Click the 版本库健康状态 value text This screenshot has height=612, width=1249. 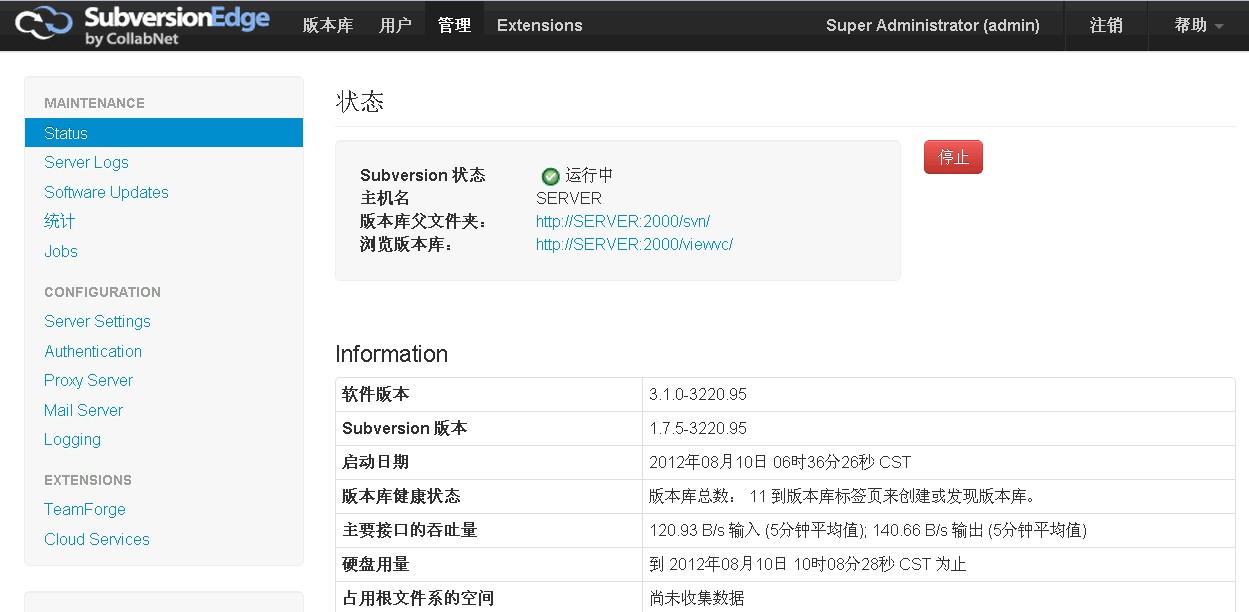point(843,496)
